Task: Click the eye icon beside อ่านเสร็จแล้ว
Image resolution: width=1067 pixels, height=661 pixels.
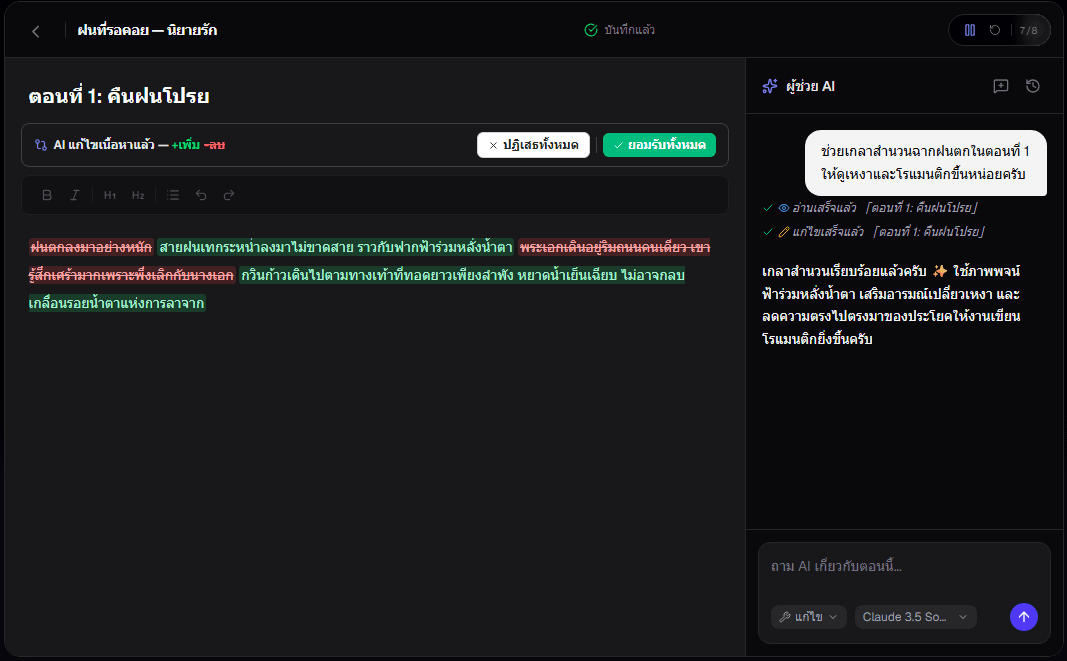Action: [784, 208]
